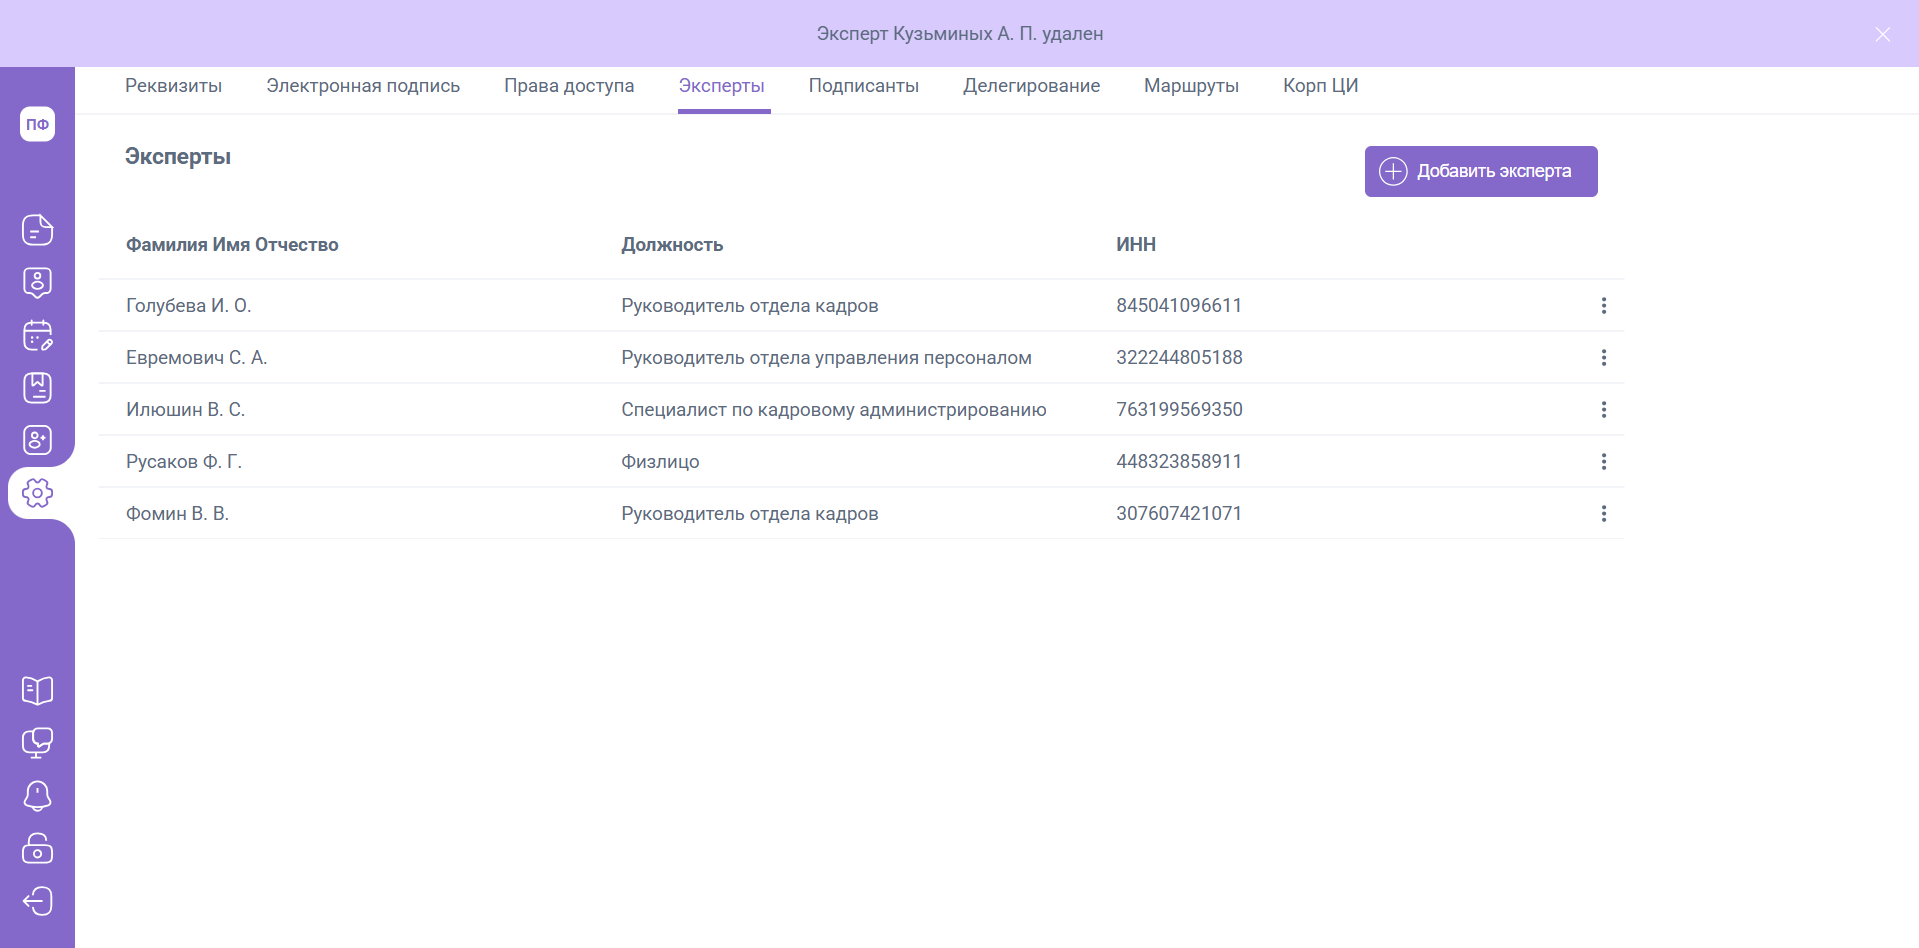Viewport: 1919px width, 948px height.
Task: Open the bookmarked document icon in the sidebar
Action: 37,388
